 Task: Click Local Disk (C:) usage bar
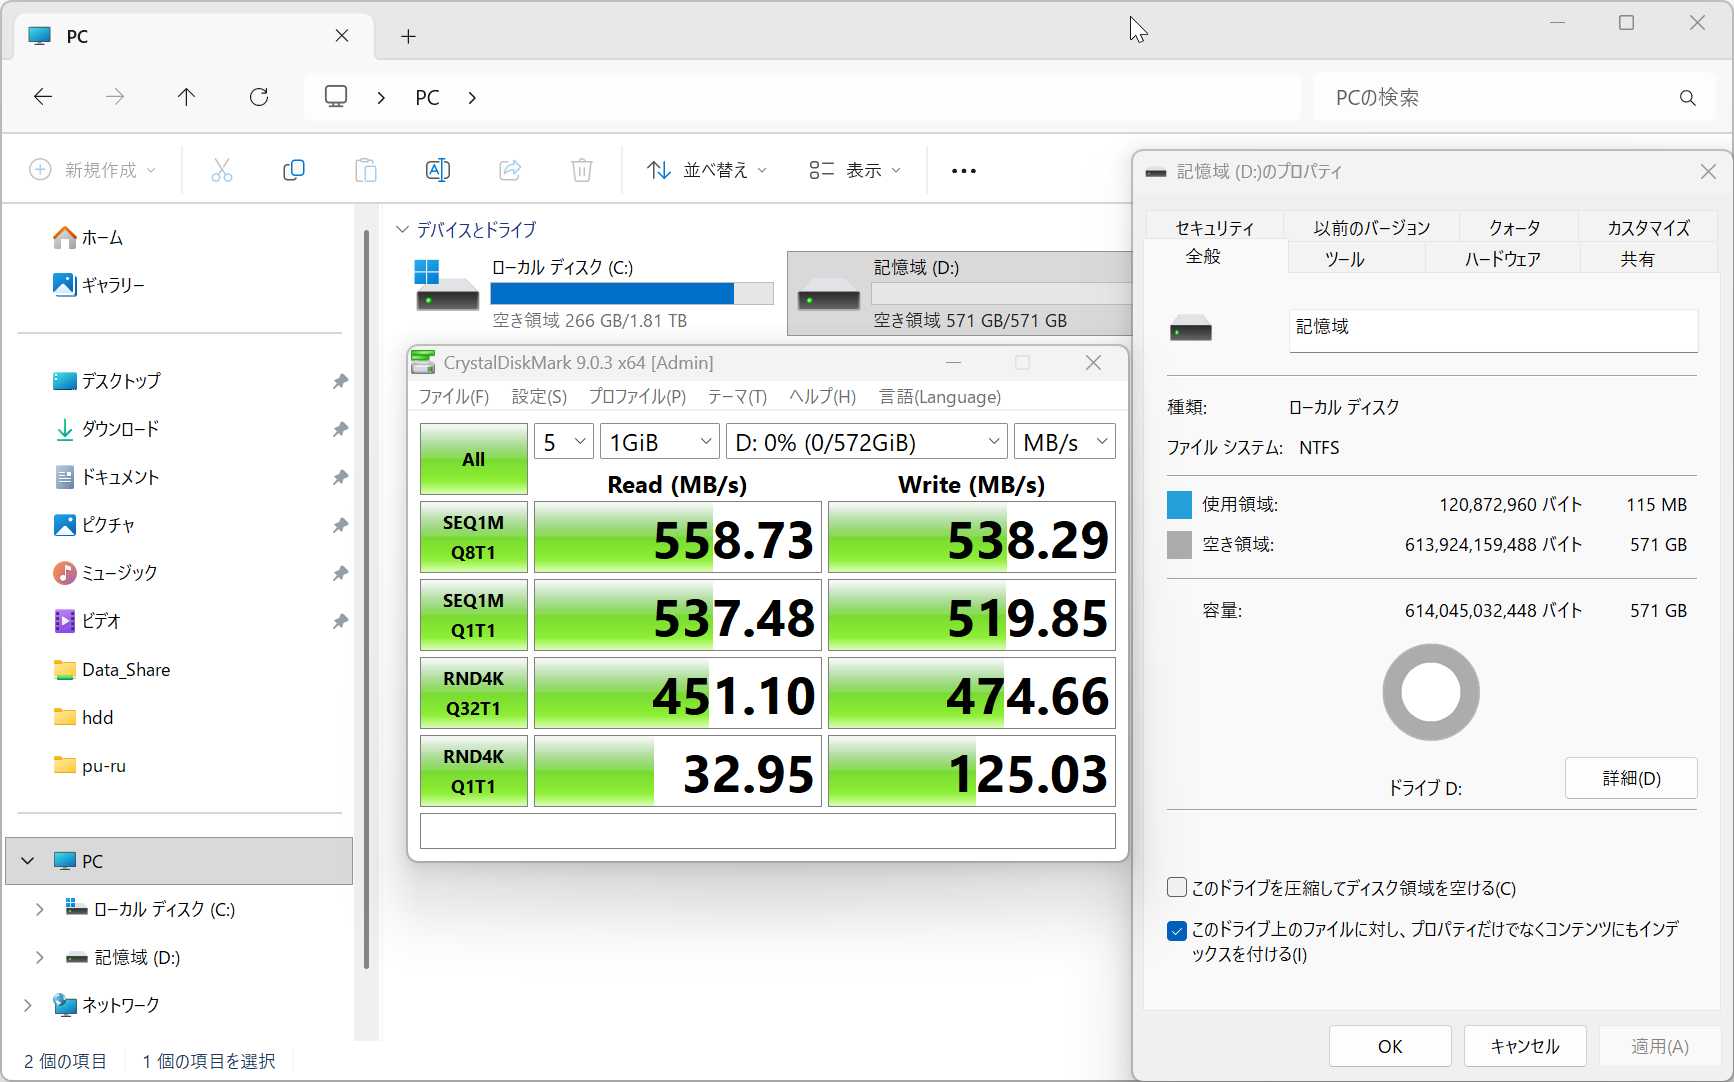coord(632,293)
